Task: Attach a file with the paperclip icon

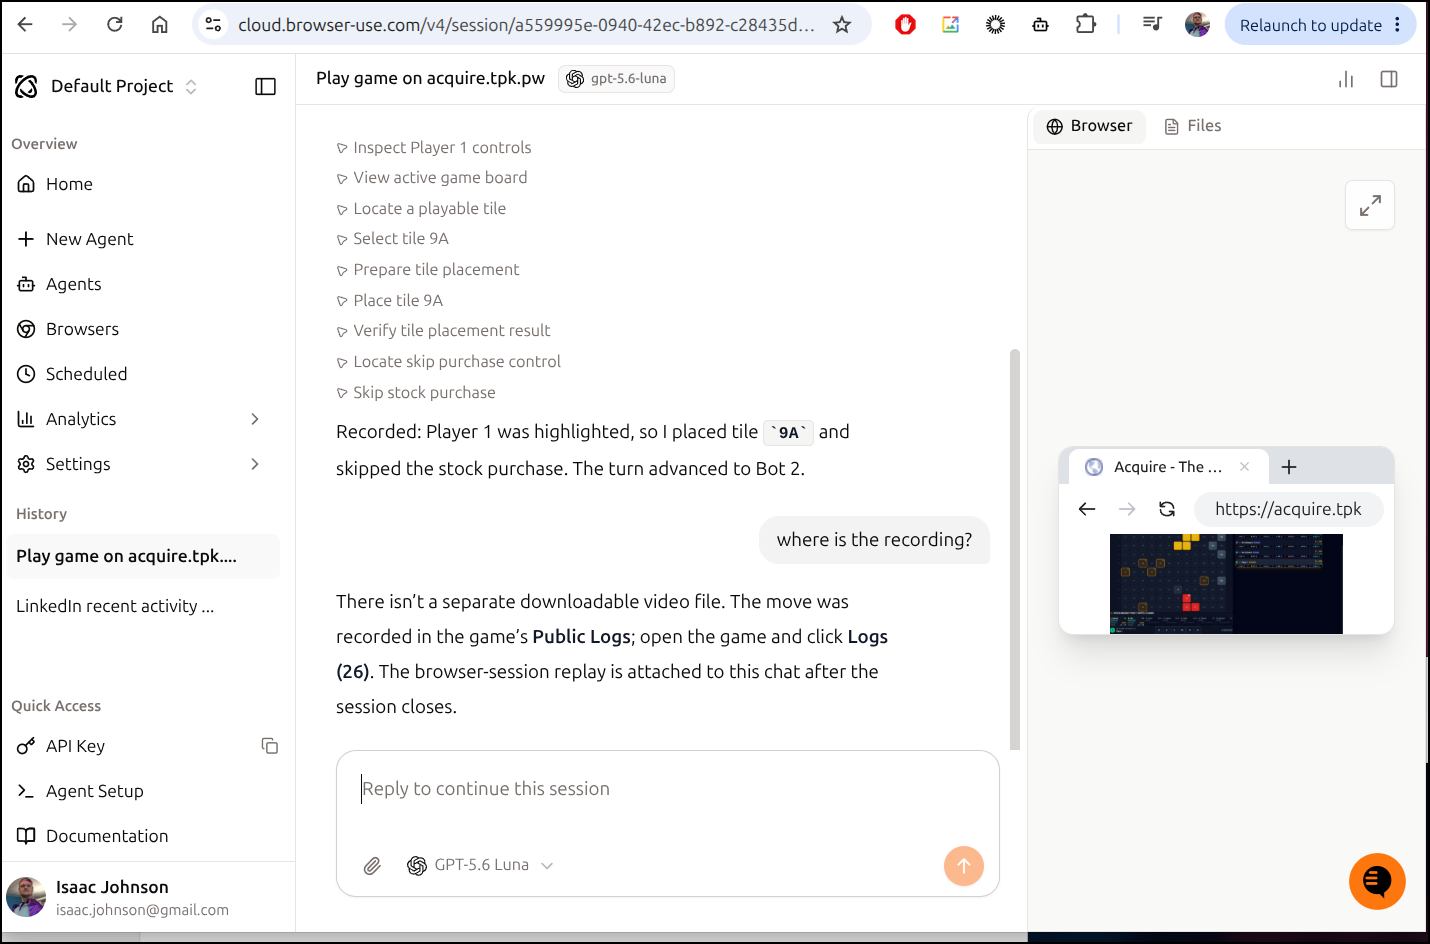Action: click(372, 866)
